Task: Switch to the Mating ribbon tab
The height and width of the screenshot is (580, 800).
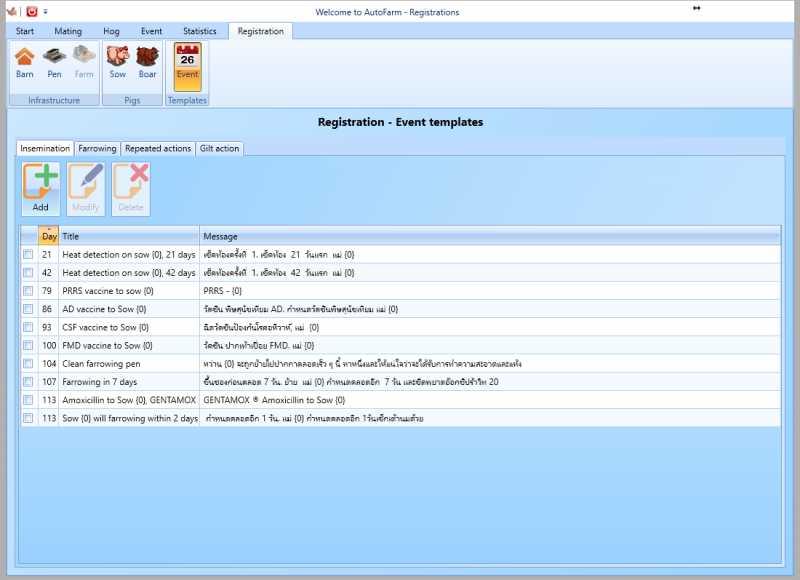Action: click(x=68, y=31)
